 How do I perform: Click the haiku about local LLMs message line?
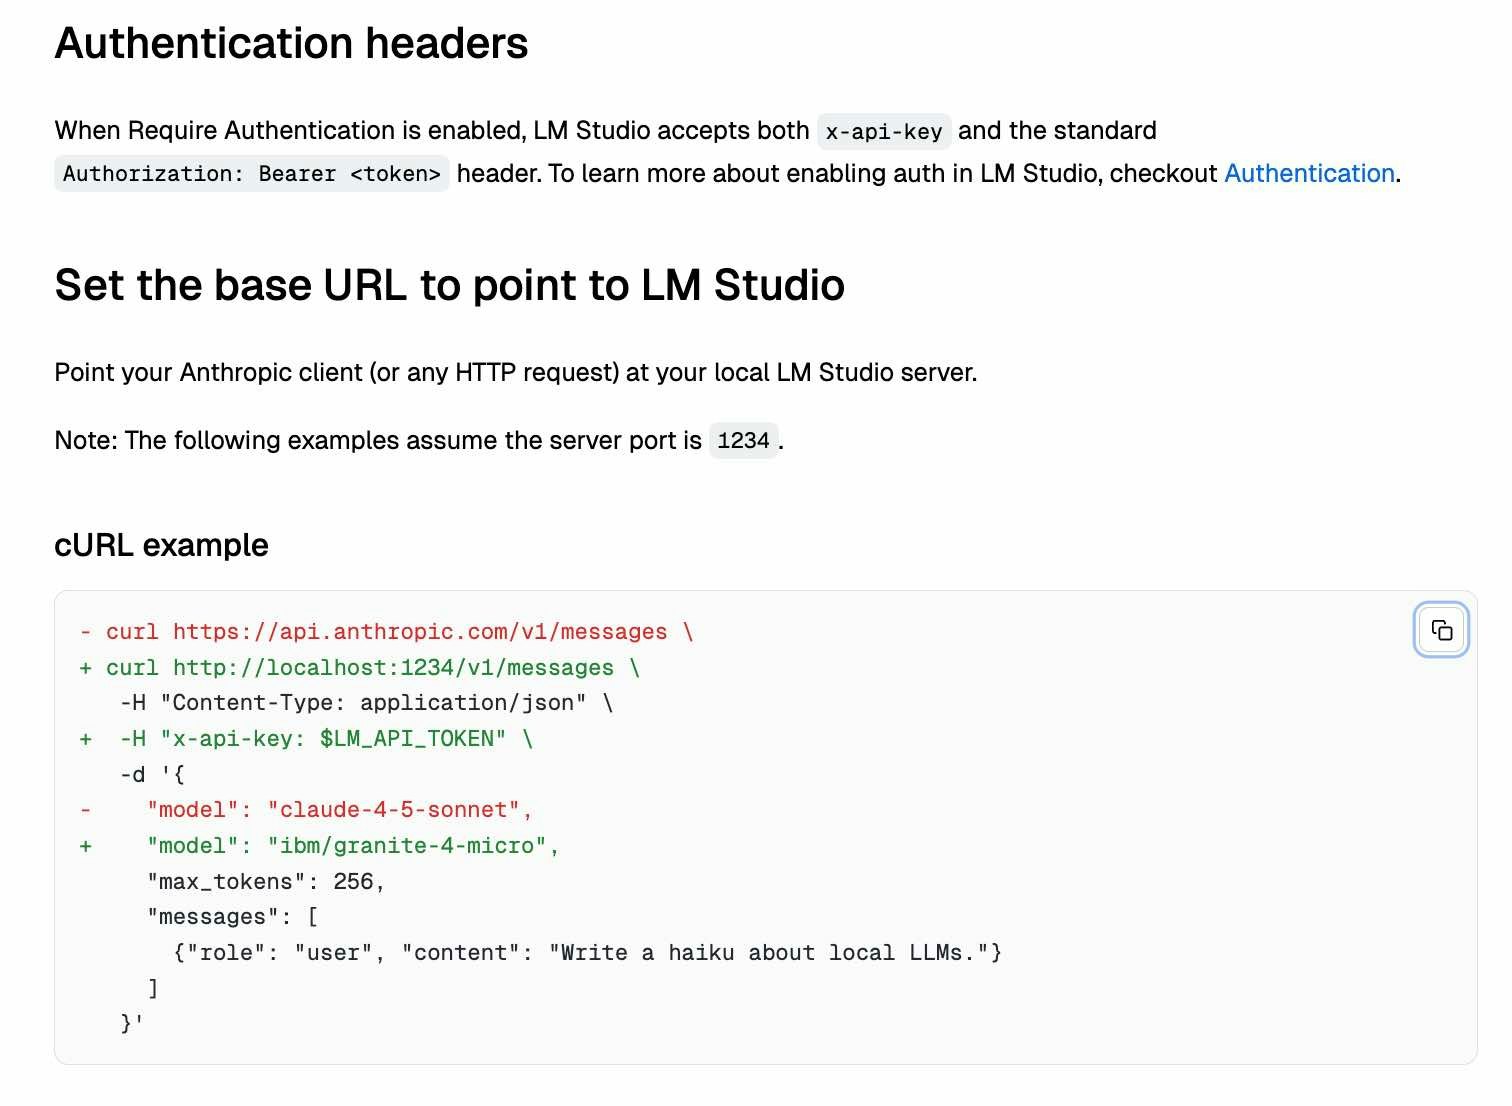587,953
